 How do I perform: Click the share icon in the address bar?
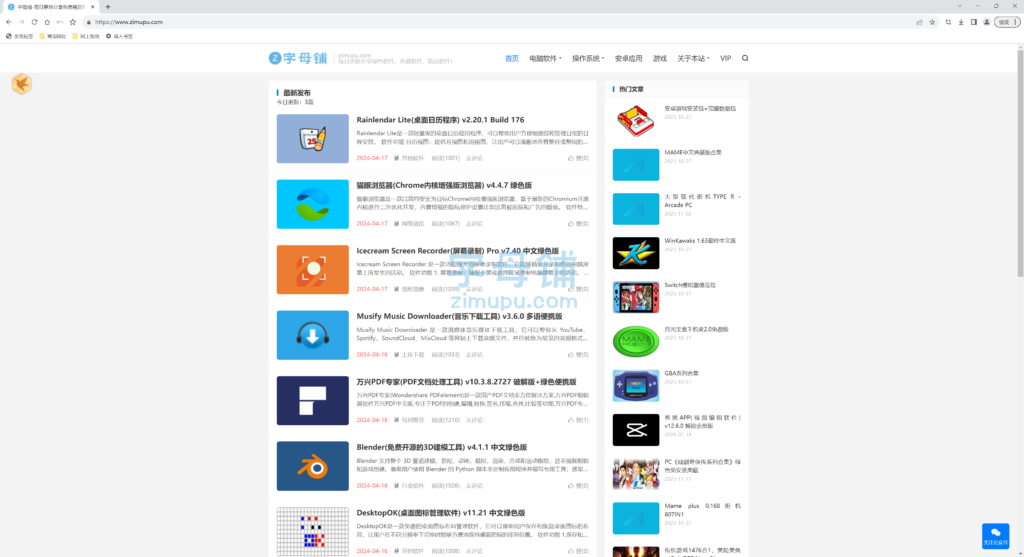click(920, 22)
